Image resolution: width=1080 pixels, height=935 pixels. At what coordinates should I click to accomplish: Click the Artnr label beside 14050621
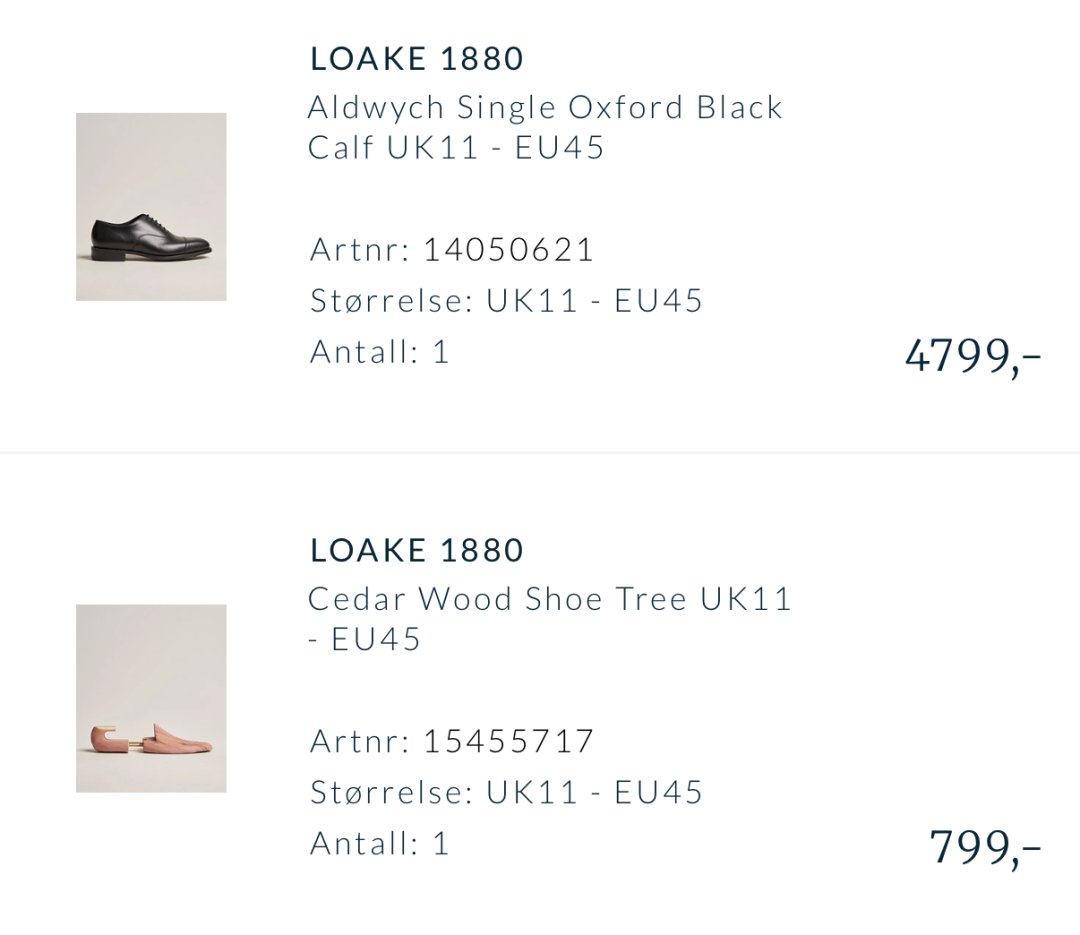click(359, 249)
